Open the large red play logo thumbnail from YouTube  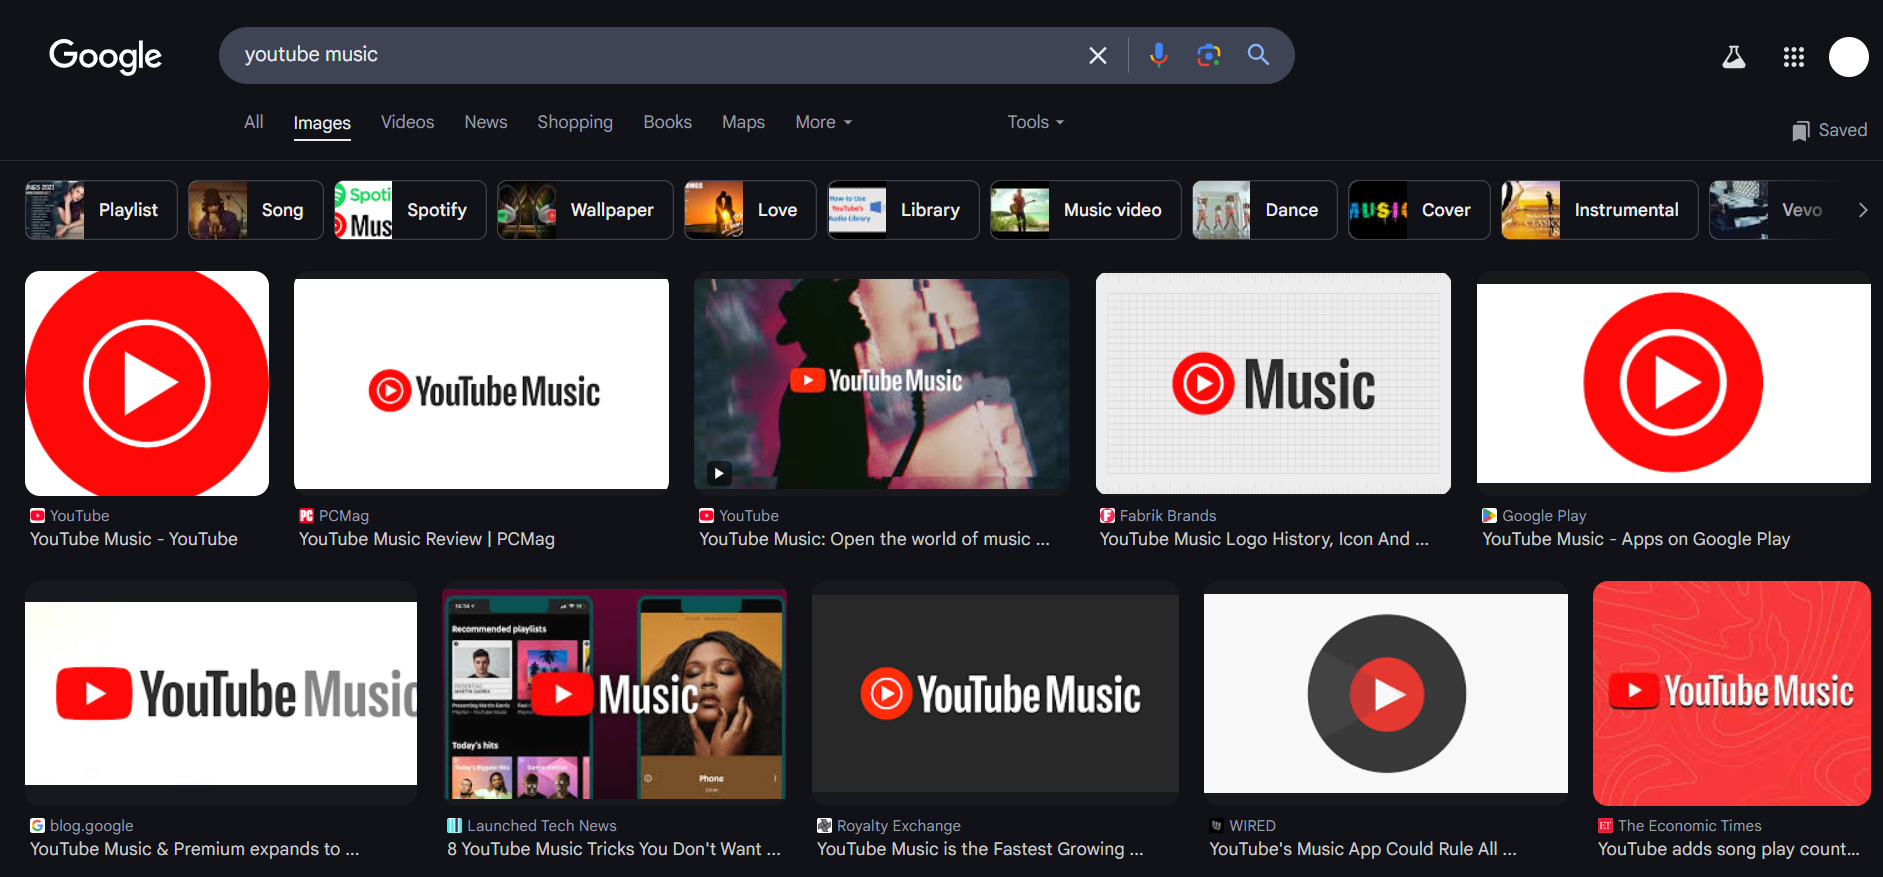[147, 383]
